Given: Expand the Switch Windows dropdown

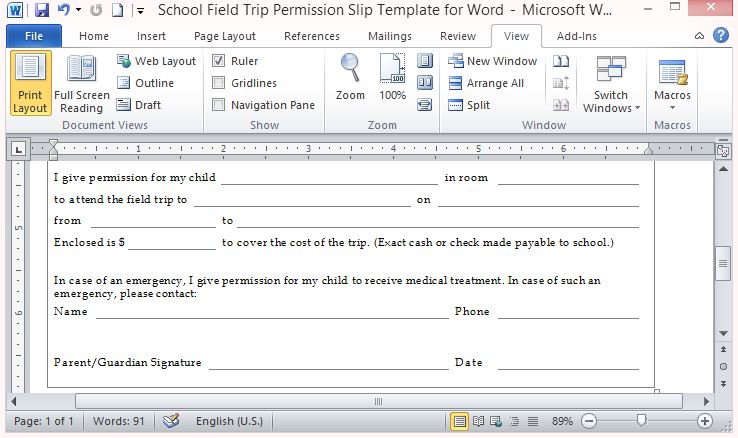Looking at the screenshot, I should tap(610, 85).
